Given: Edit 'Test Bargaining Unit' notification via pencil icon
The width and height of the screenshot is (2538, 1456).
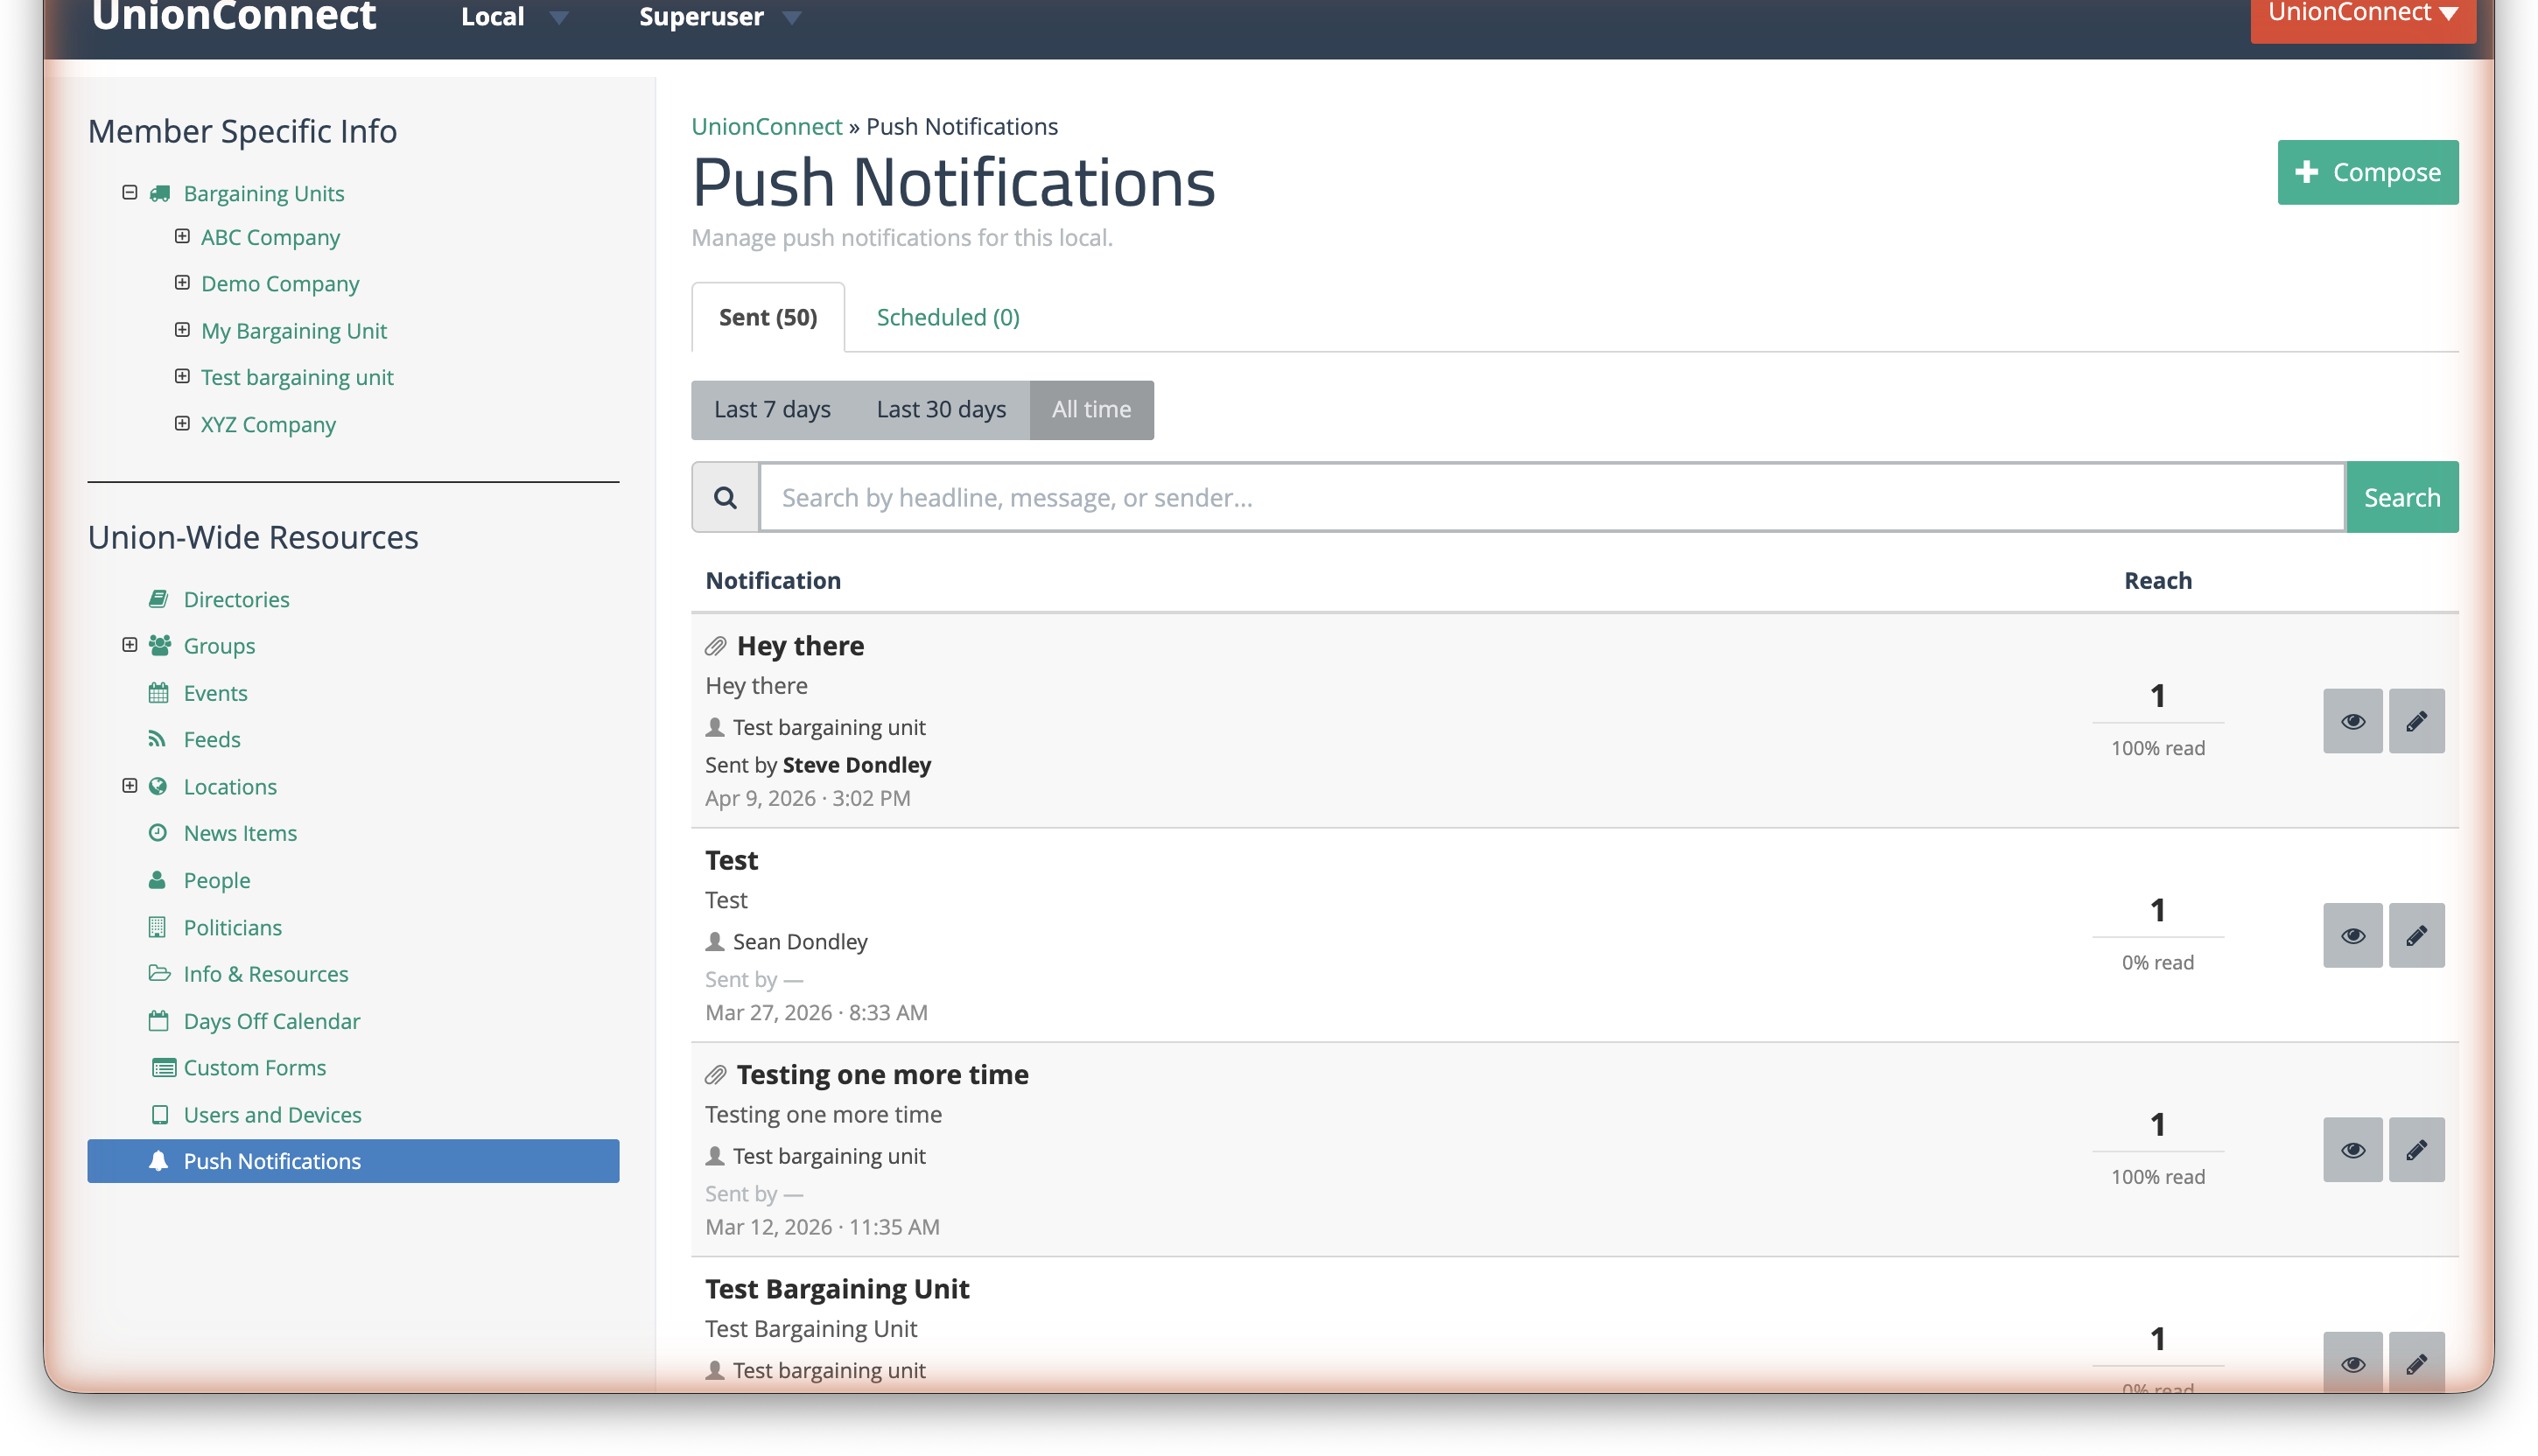Looking at the screenshot, I should tap(2416, 1363).
